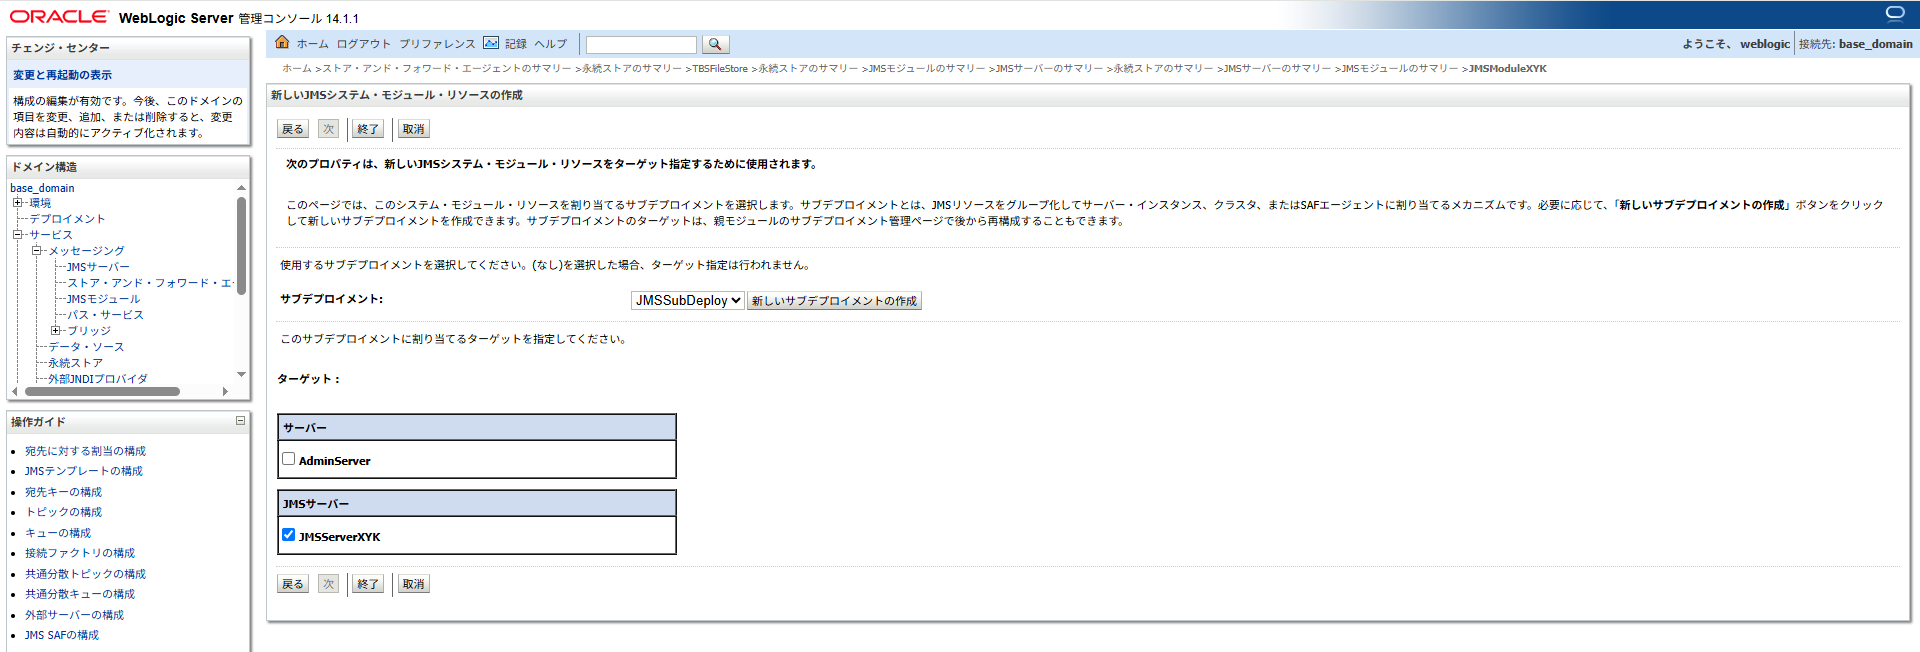1920x652 pixels.
Task: Select base_domain in domain tree
Action: [x=42, y=188]
